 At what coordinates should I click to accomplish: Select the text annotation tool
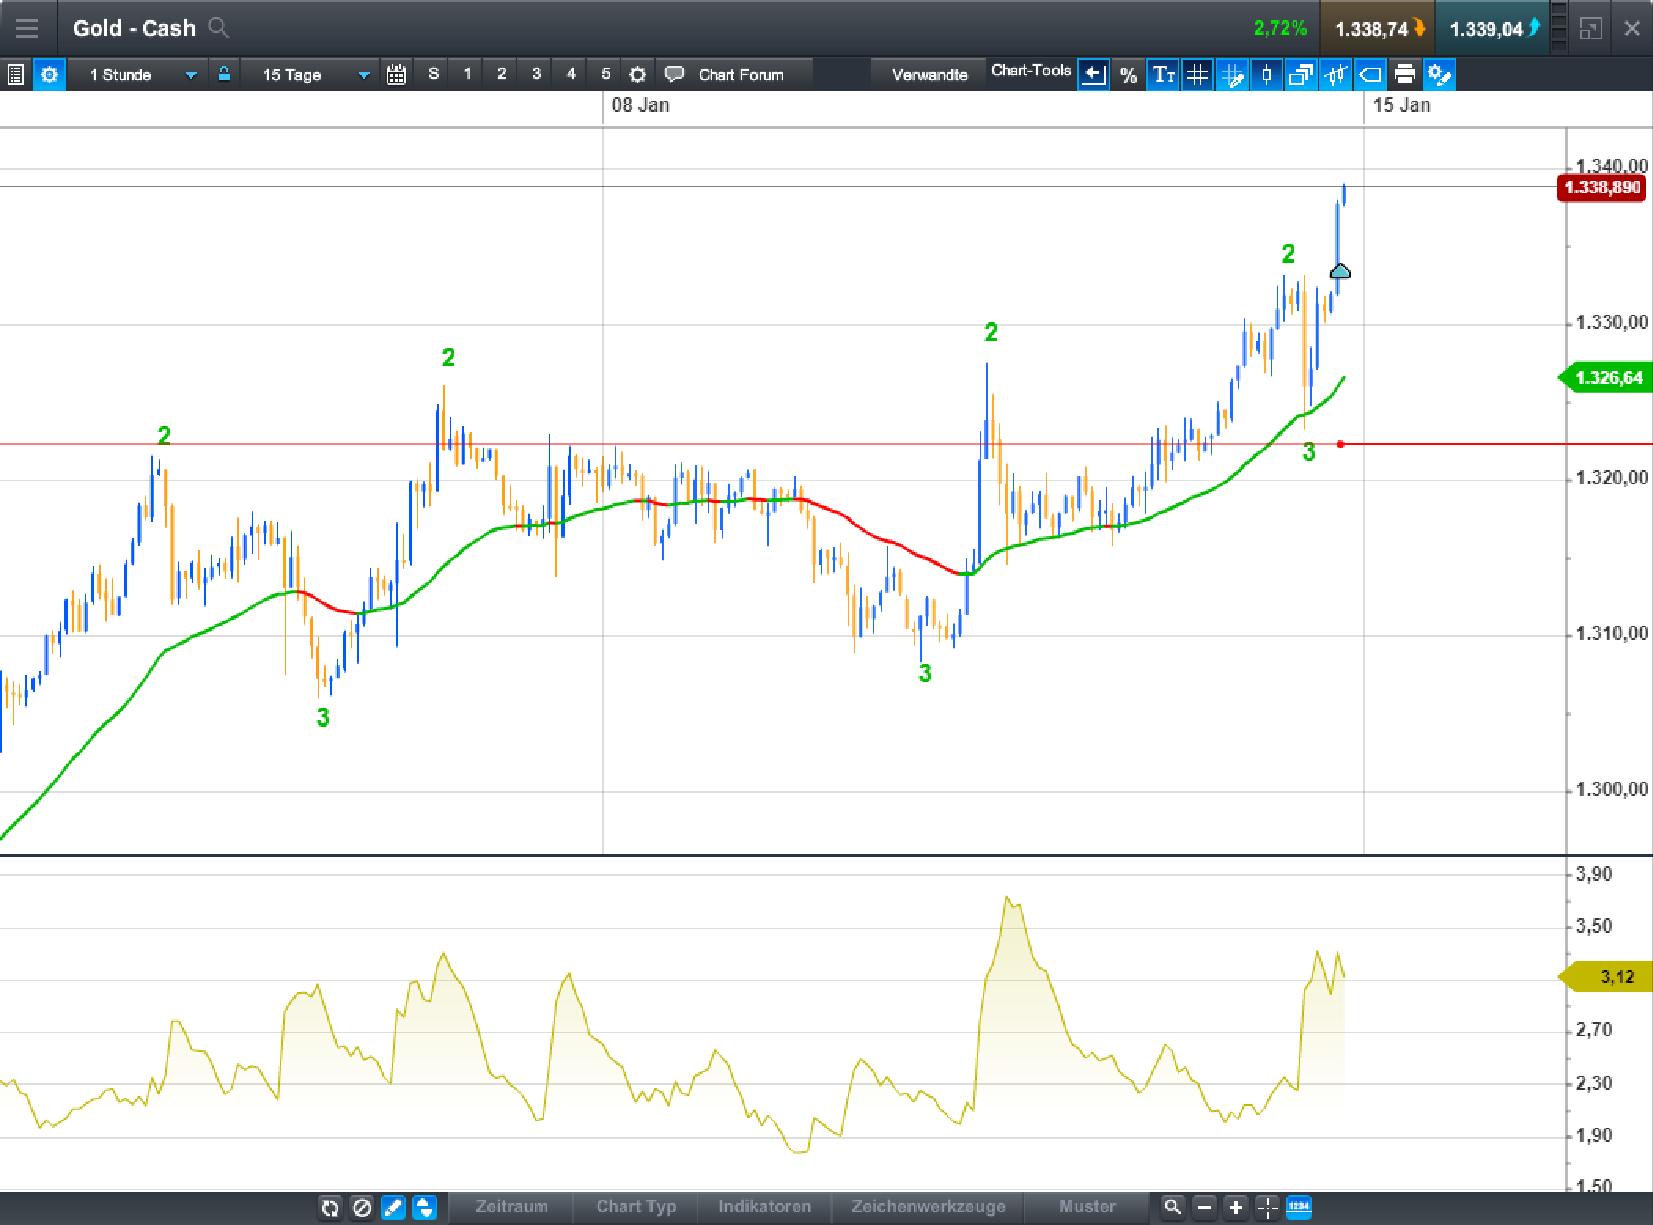coord(1163,73)
